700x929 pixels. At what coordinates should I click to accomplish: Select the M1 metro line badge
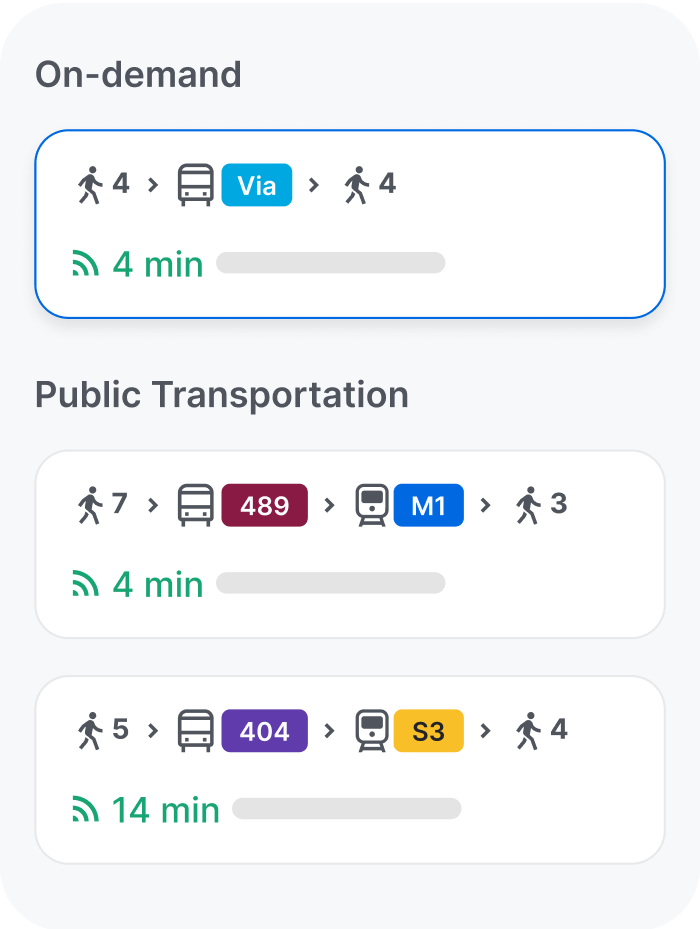click(429, 505)
